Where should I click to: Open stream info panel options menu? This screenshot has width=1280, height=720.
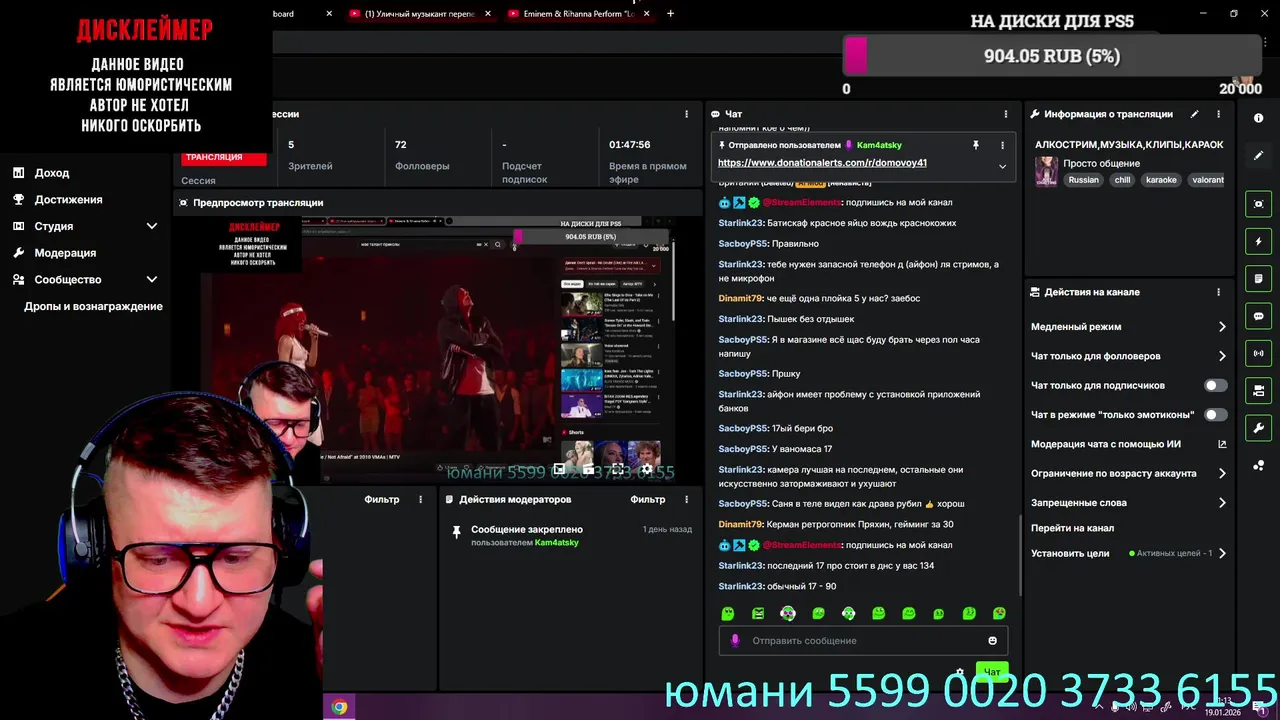[1218, 114]
